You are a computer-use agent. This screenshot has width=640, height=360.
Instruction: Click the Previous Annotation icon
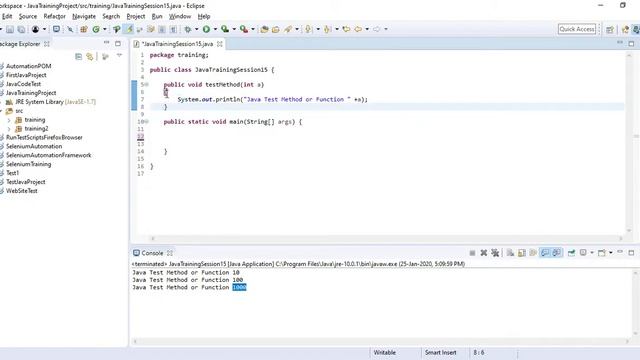[x=327, y=29]
